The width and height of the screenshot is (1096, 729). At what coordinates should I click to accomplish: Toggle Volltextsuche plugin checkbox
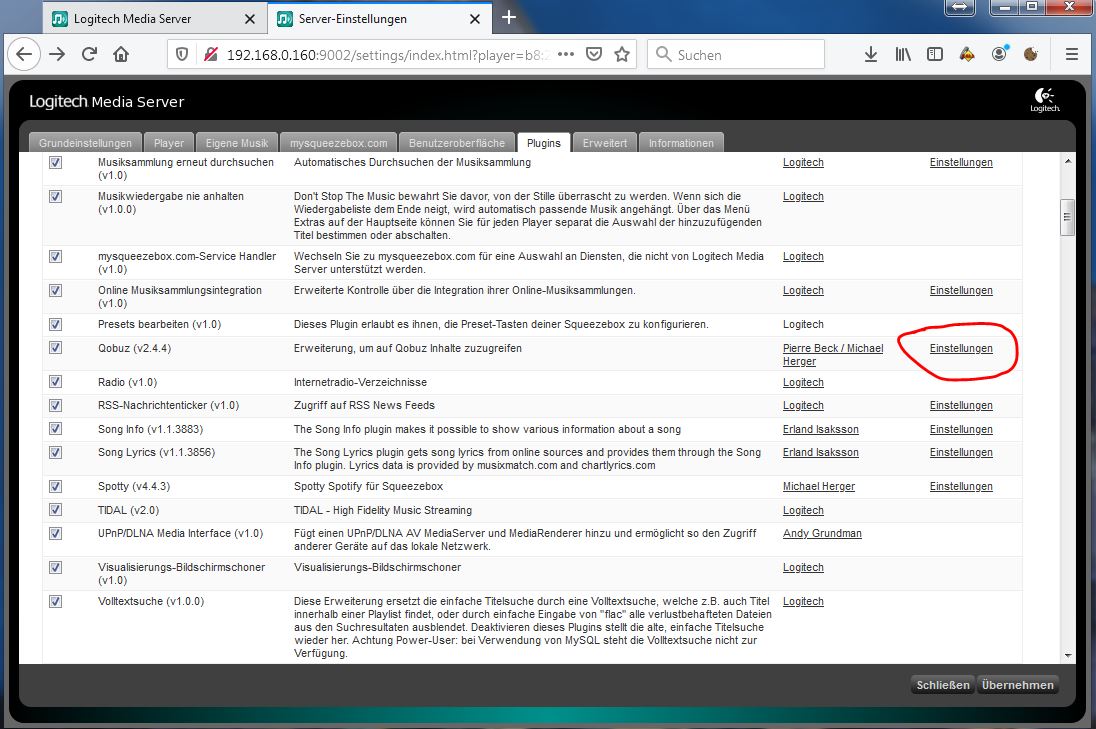55,601
